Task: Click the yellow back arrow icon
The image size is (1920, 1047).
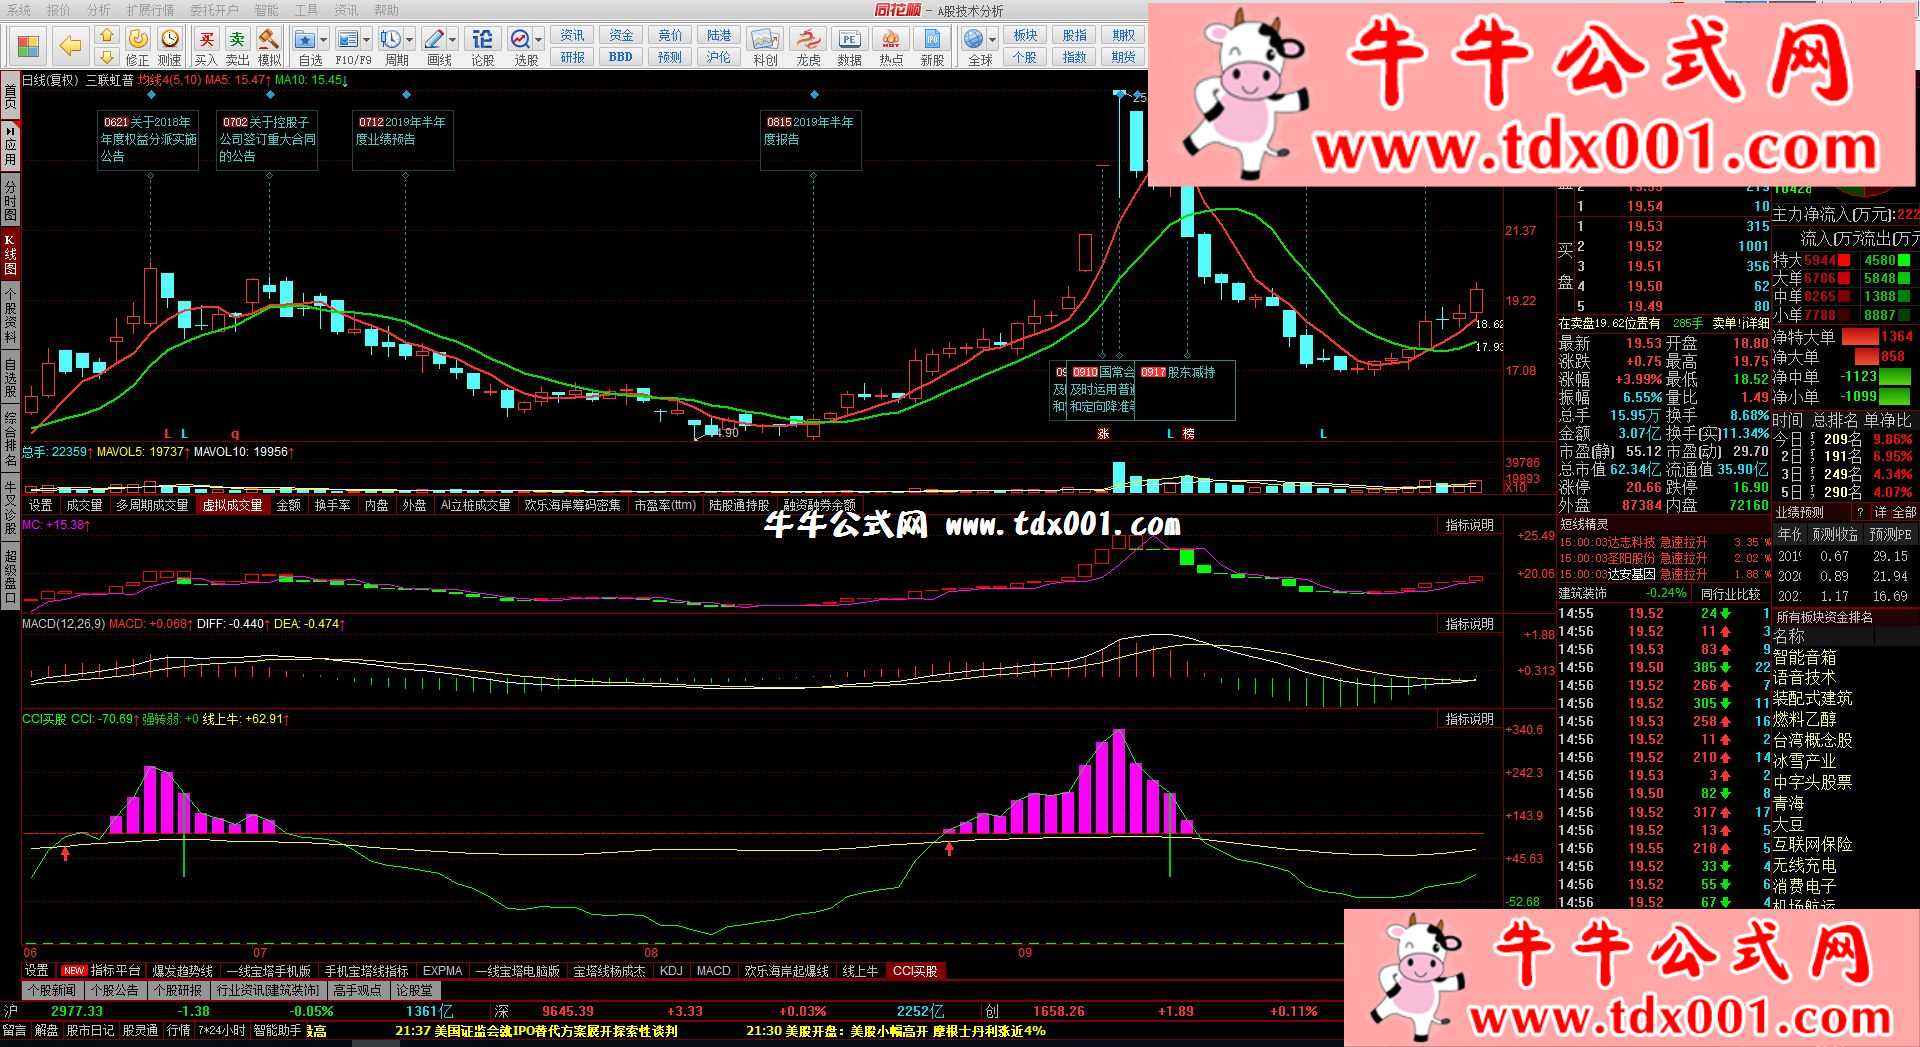Action: [x=70, y=45]
